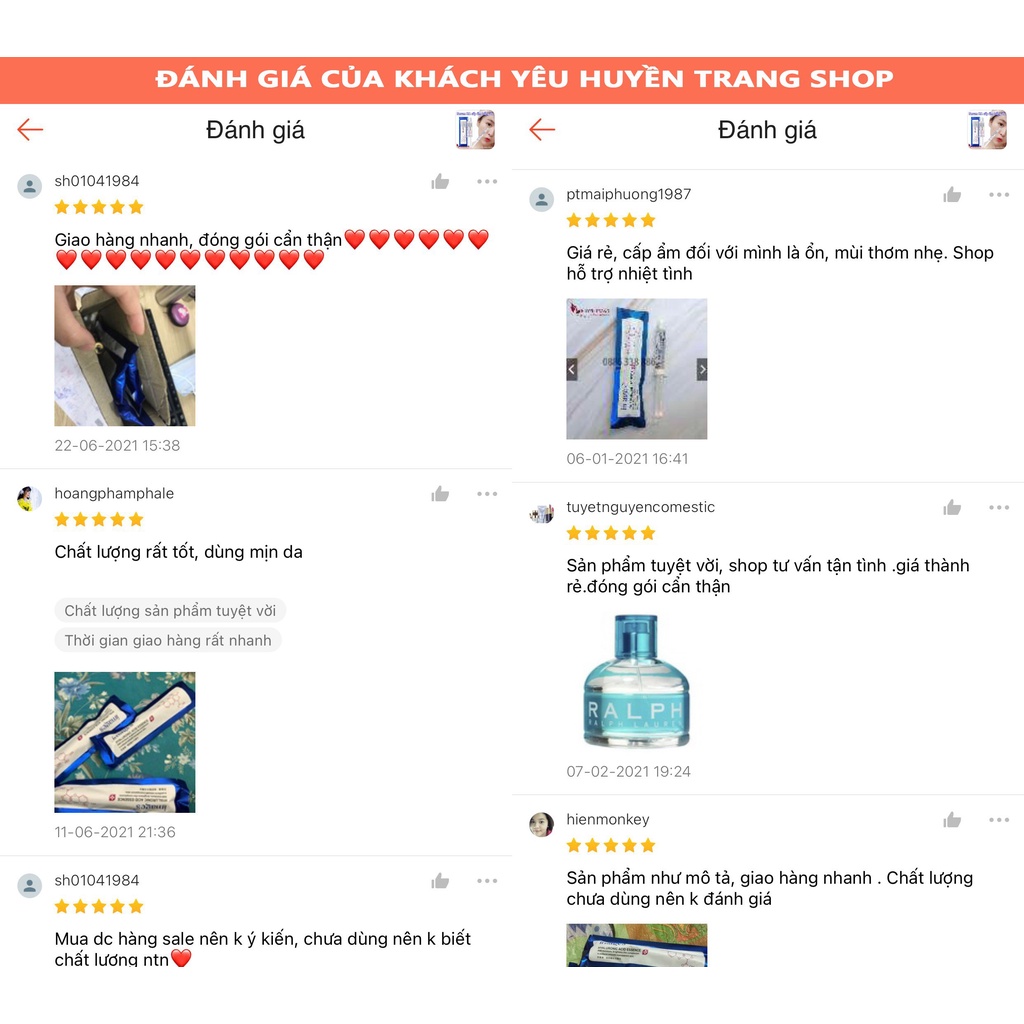This screenshot has height=1024, width=1024.
Task: Open the RALPH perfume review photo
Action: point(637,681)
